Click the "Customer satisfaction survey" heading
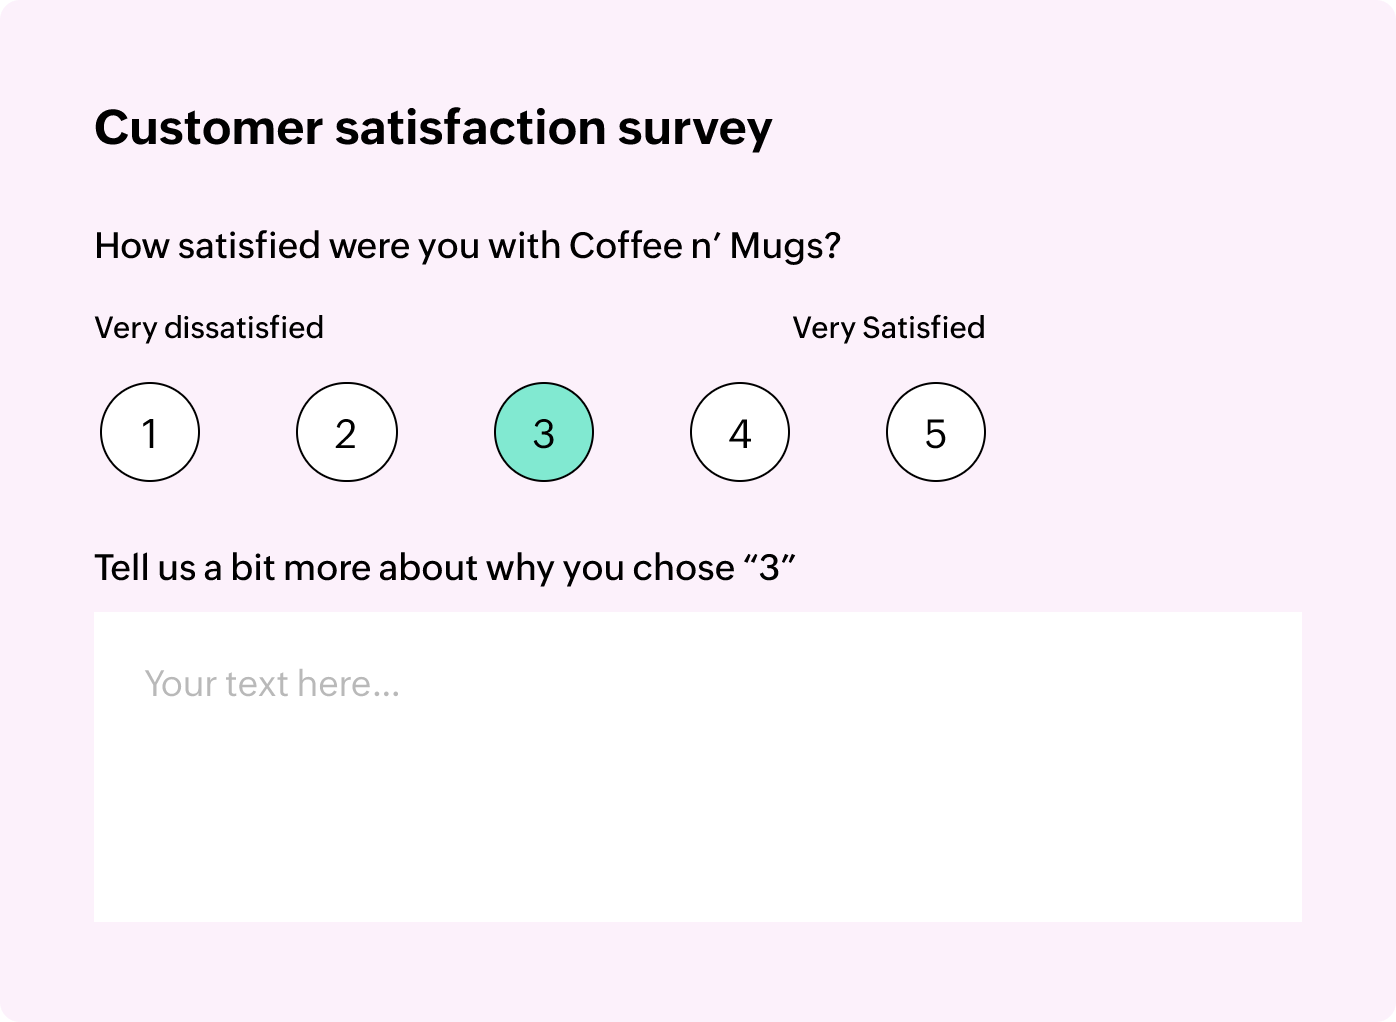Image resolution: width=1396 pixels, height=1022 pixels. point(433,128)
